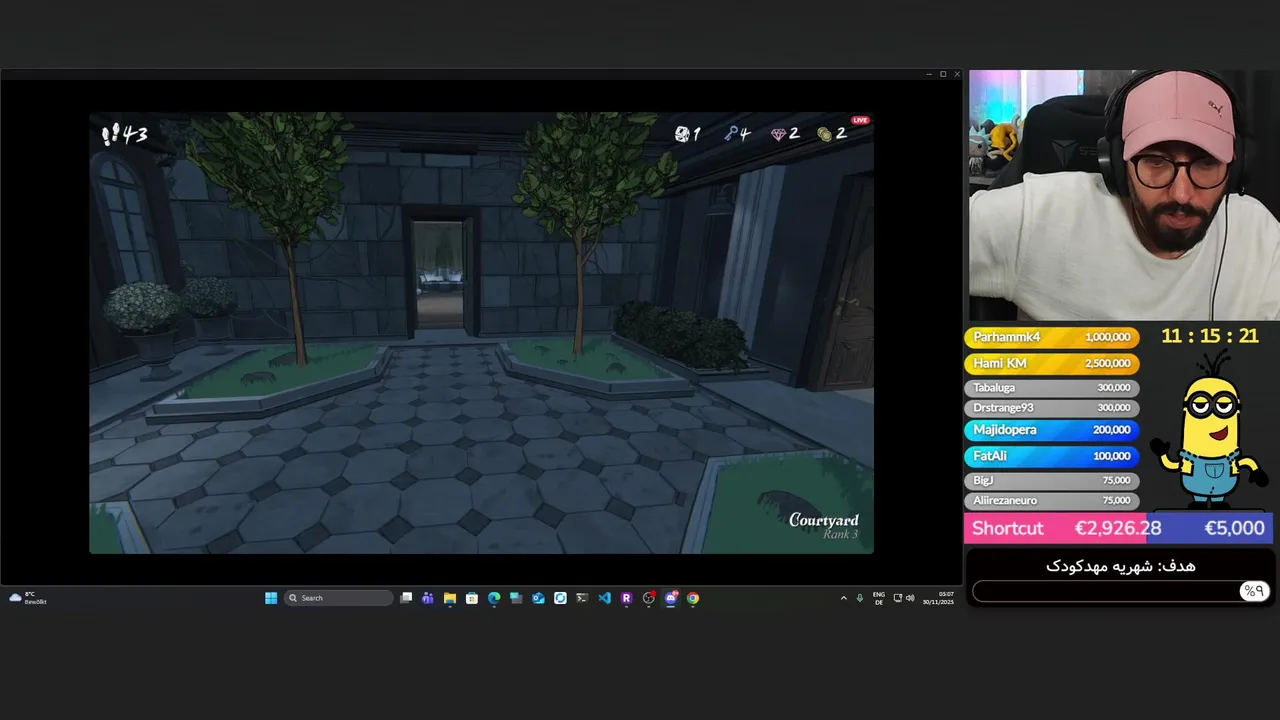Click the open doorway across the courtyard

pyautogui.click(x=439, y=272)
